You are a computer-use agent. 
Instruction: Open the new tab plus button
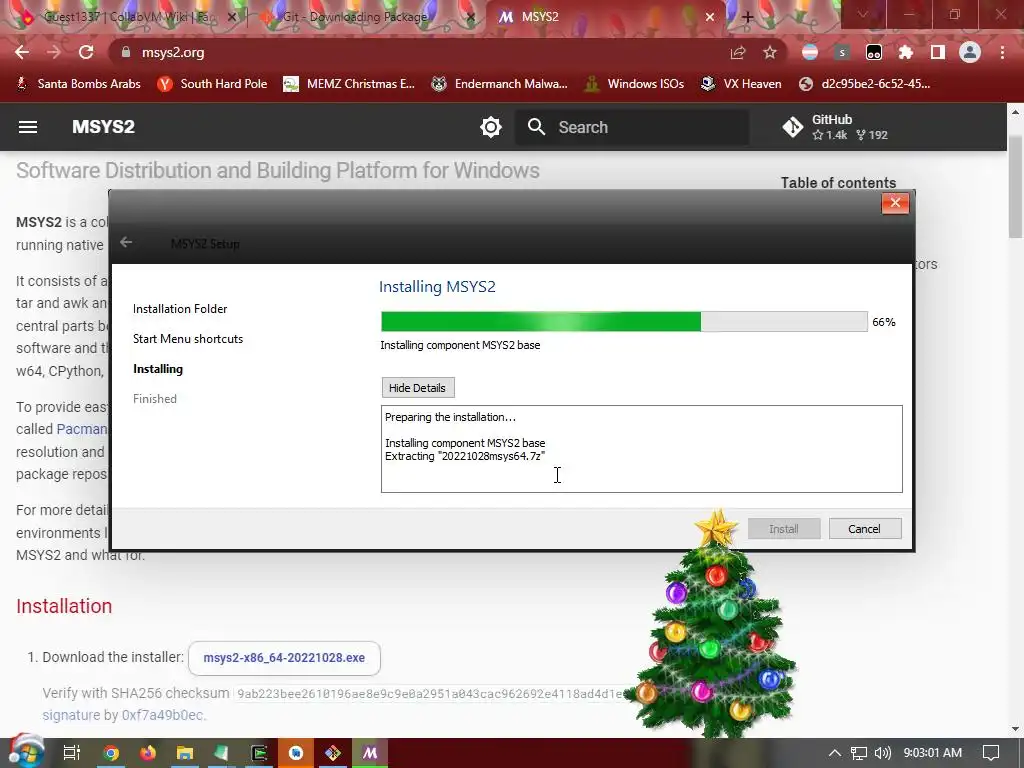pyautogui.click(x=747, y=17)
